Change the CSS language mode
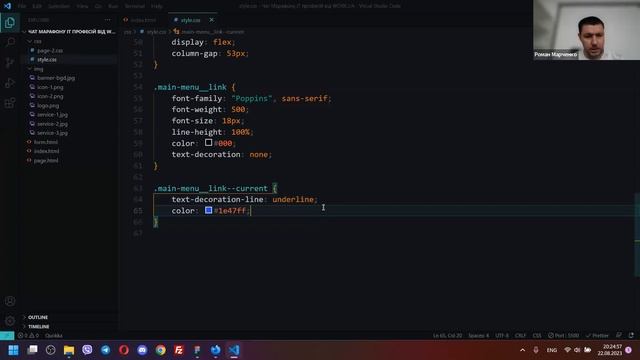Viewport: 640px width, 360px height. coord(537,336)
